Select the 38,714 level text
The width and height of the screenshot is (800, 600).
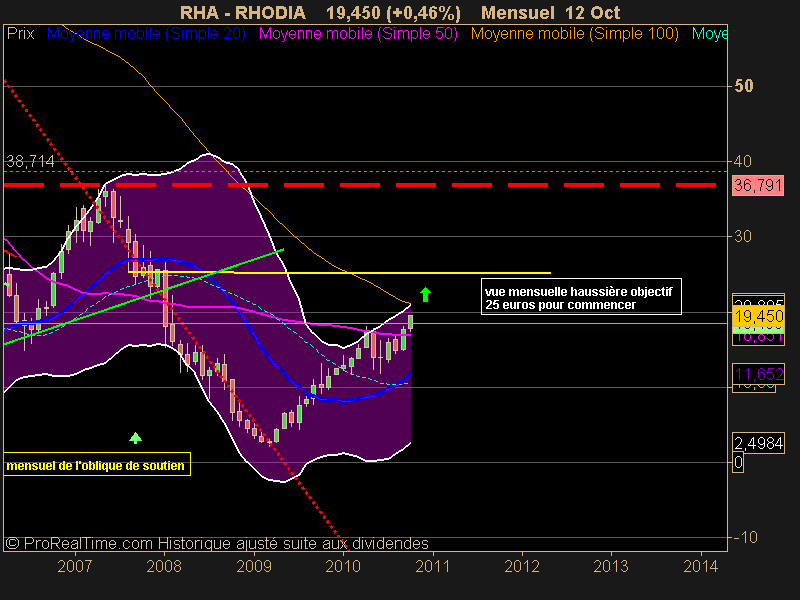click(30, 162)
